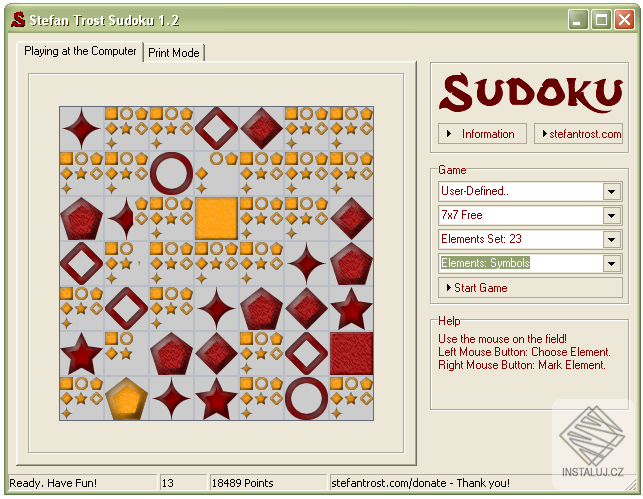
Task: Click the filled diamond in row 3, column 7
Action: point(351,219)
